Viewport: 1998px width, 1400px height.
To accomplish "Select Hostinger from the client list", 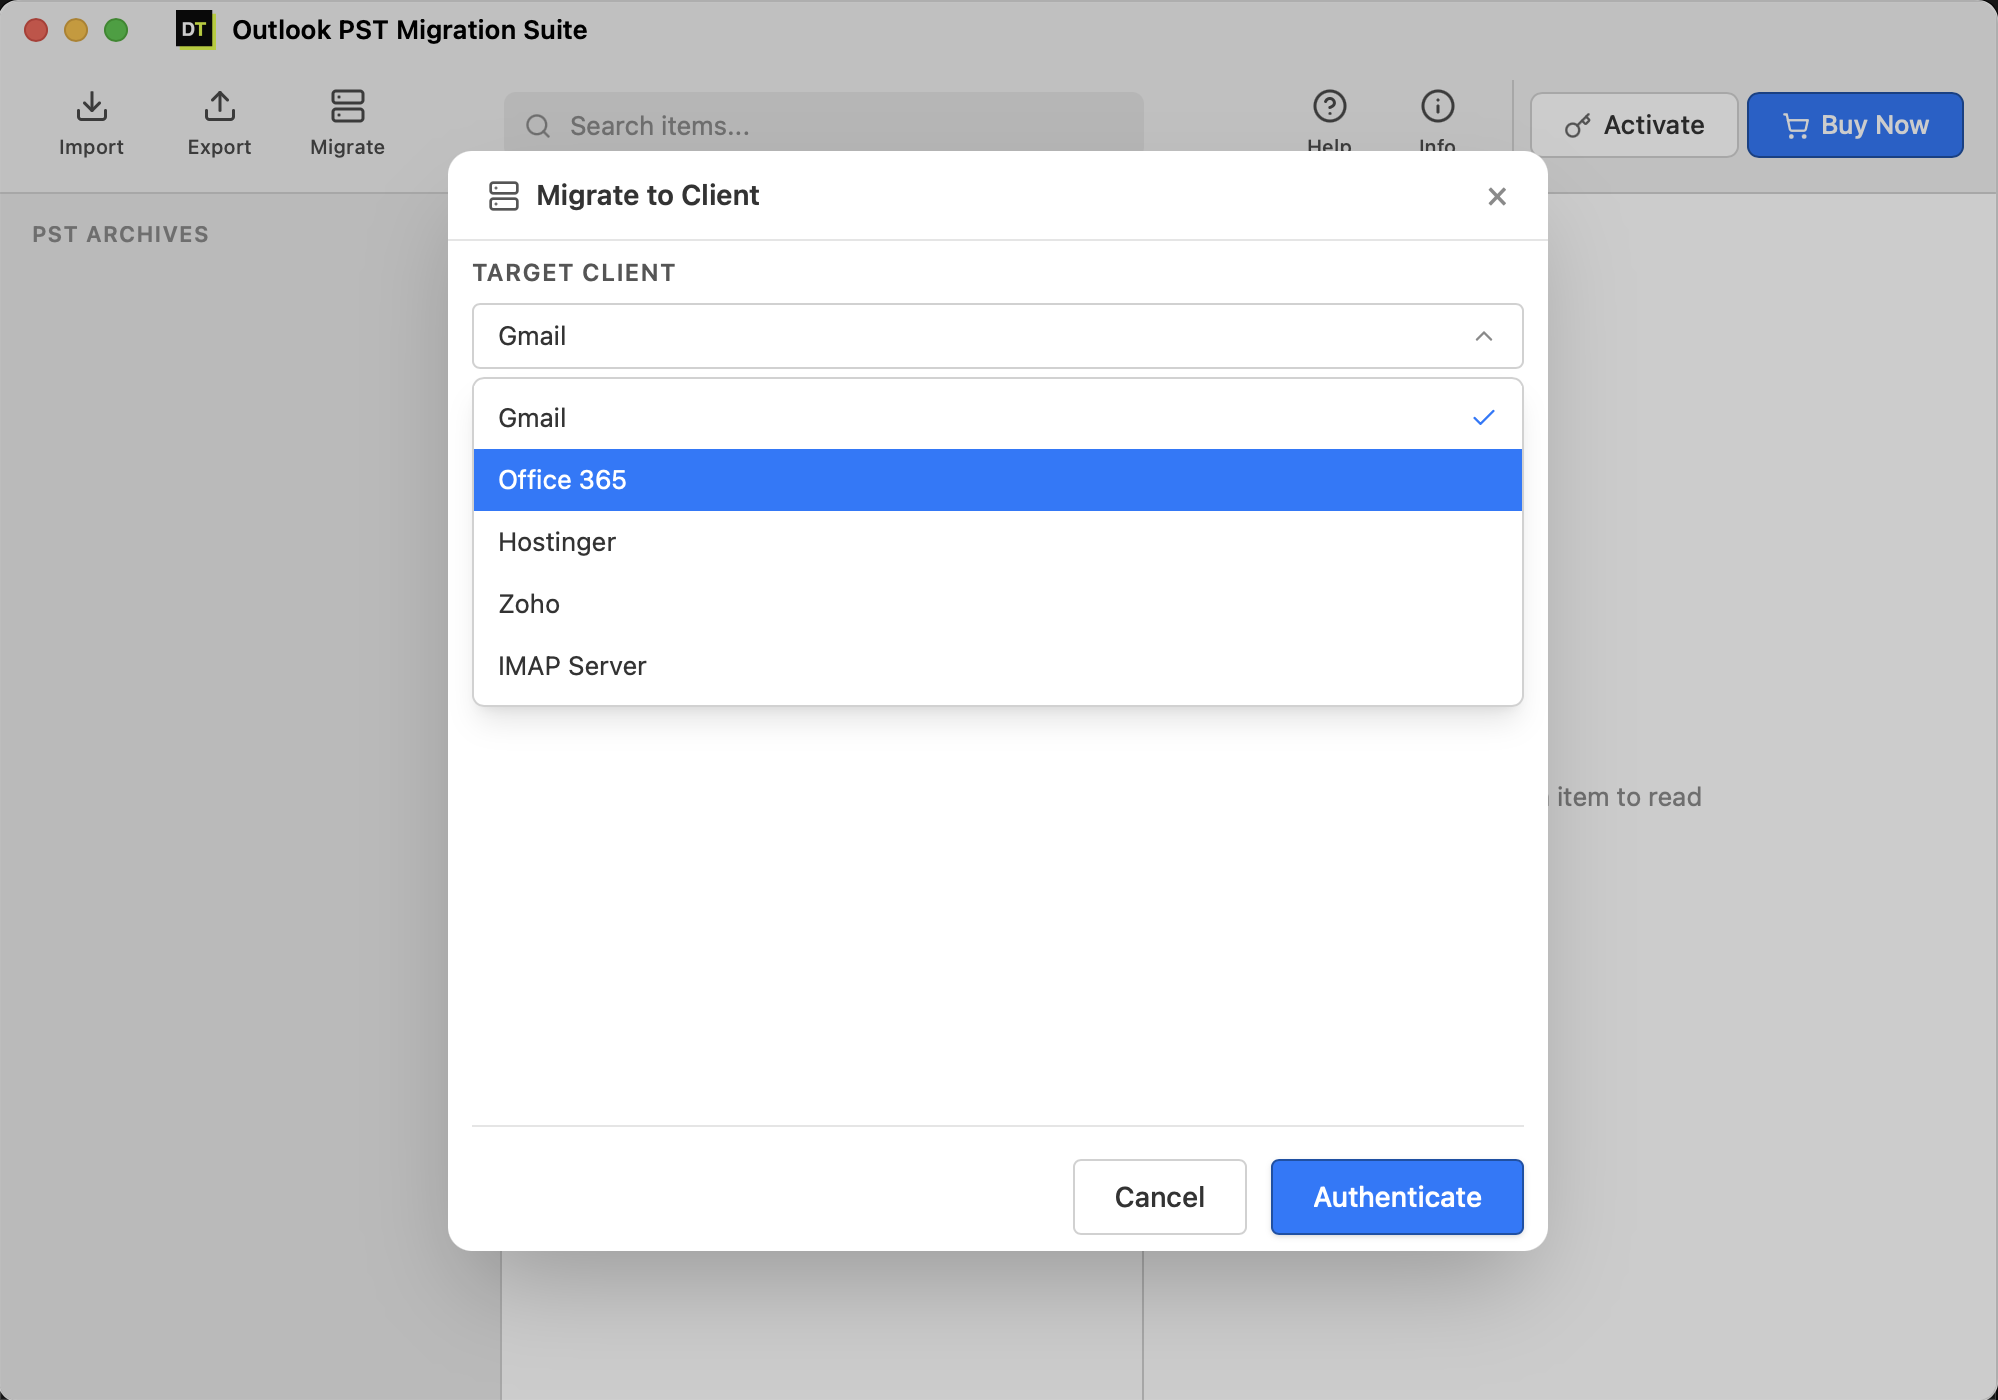I will coord(997,542).
